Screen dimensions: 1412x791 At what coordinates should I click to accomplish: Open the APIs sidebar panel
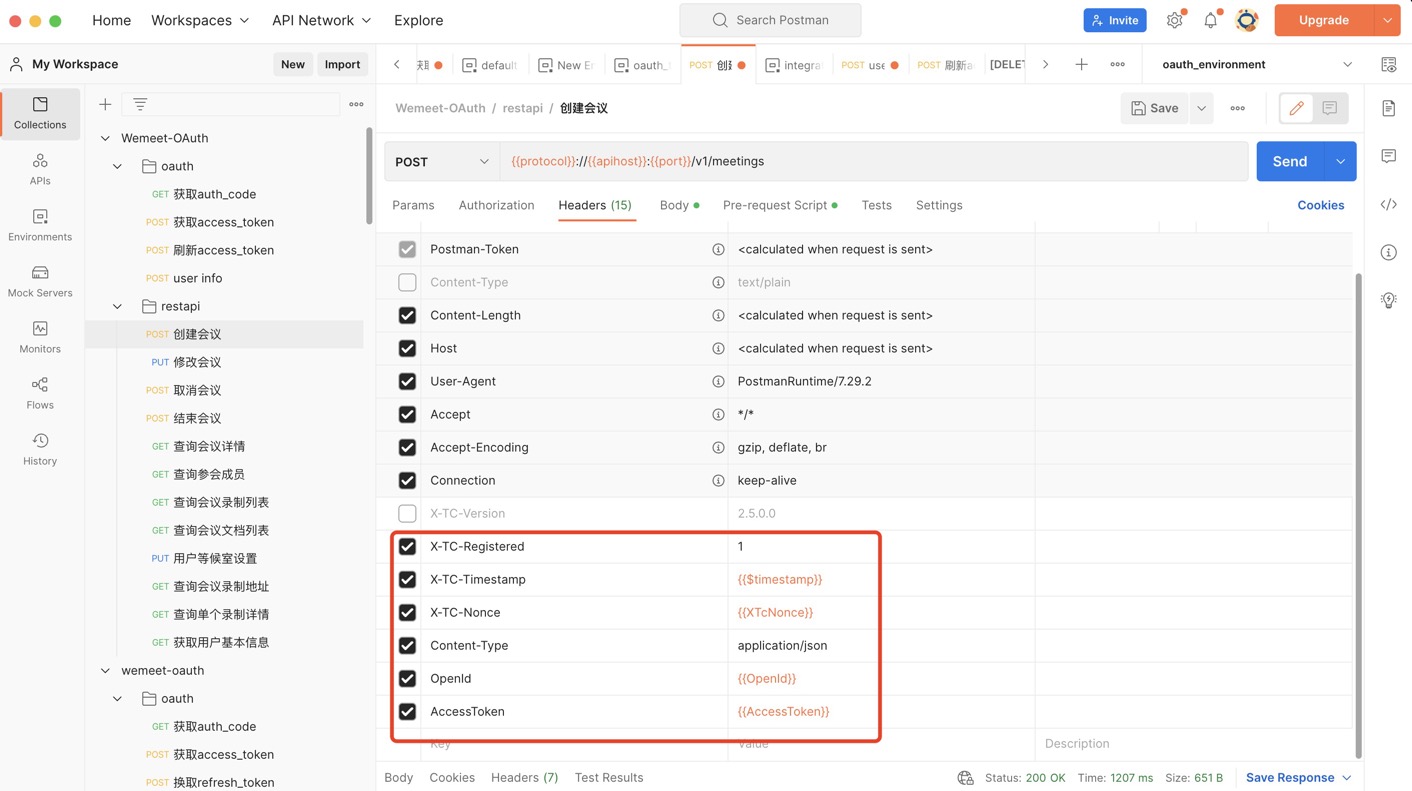pyautogui.click(x=40, y=169)
